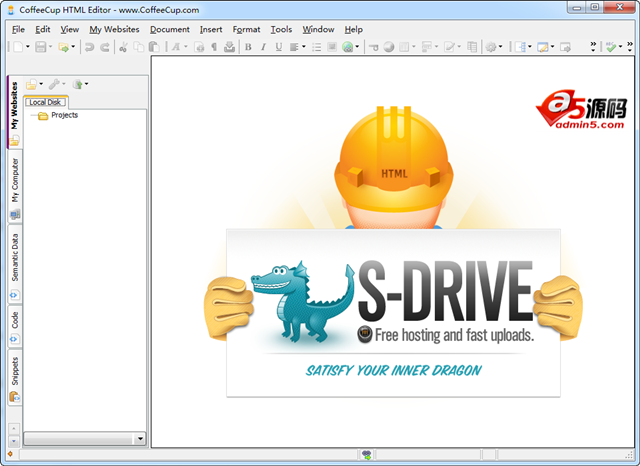Toggle Underline formatting

point(278,47)
